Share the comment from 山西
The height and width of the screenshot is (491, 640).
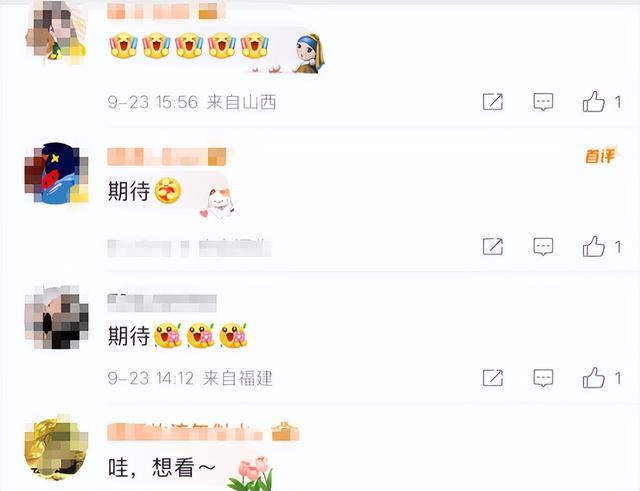(x=493, y=102)
